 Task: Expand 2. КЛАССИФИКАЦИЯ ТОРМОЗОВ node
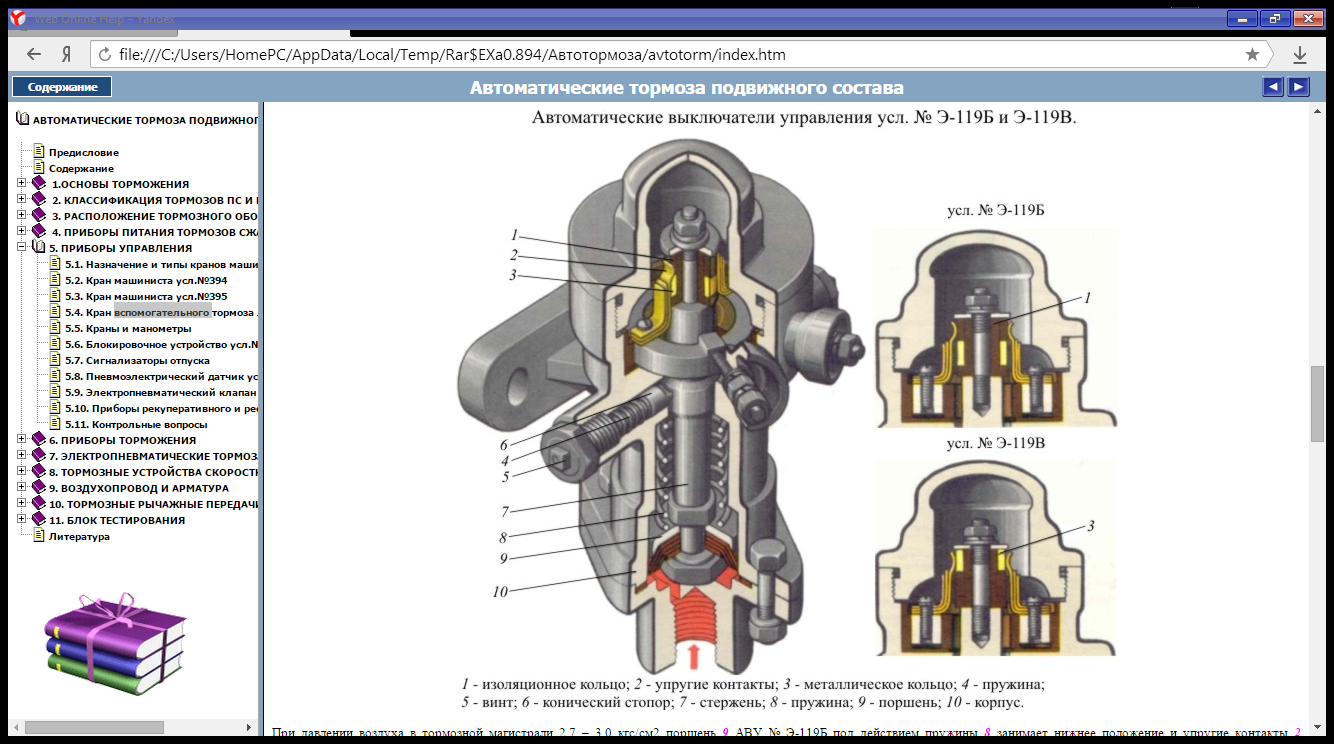pyautogui.click(x=22, y=200)
